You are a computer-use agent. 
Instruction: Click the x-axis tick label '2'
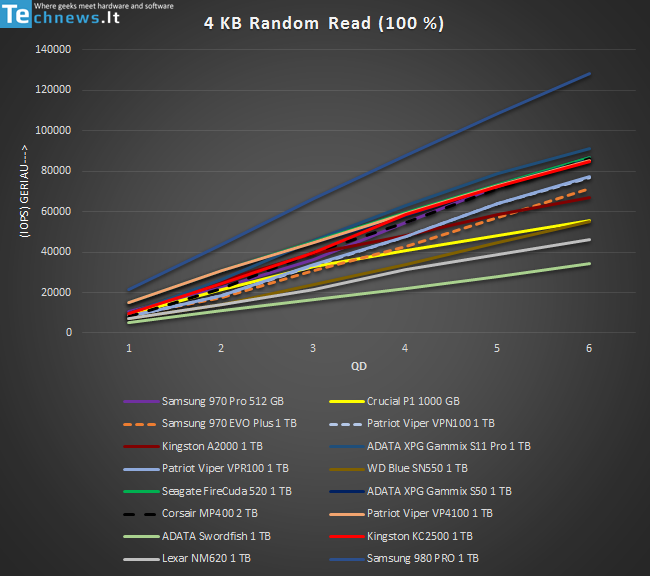click(x=221, y=348)
